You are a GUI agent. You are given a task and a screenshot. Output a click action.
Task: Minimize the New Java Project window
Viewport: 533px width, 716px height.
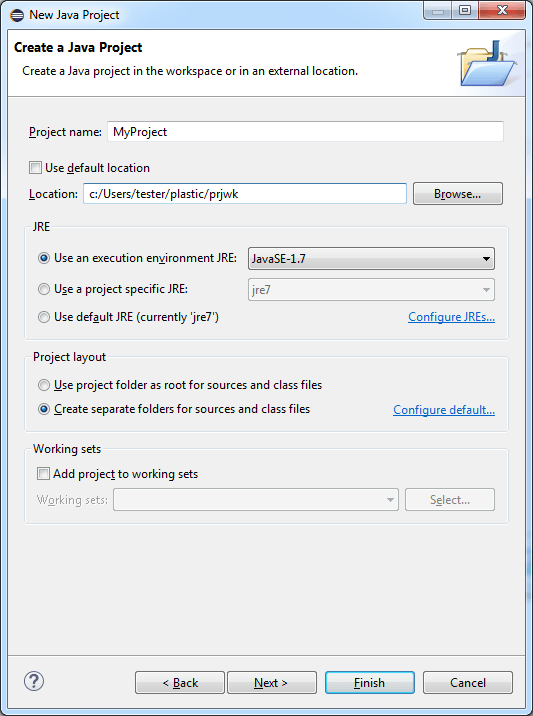pos(438,11)
